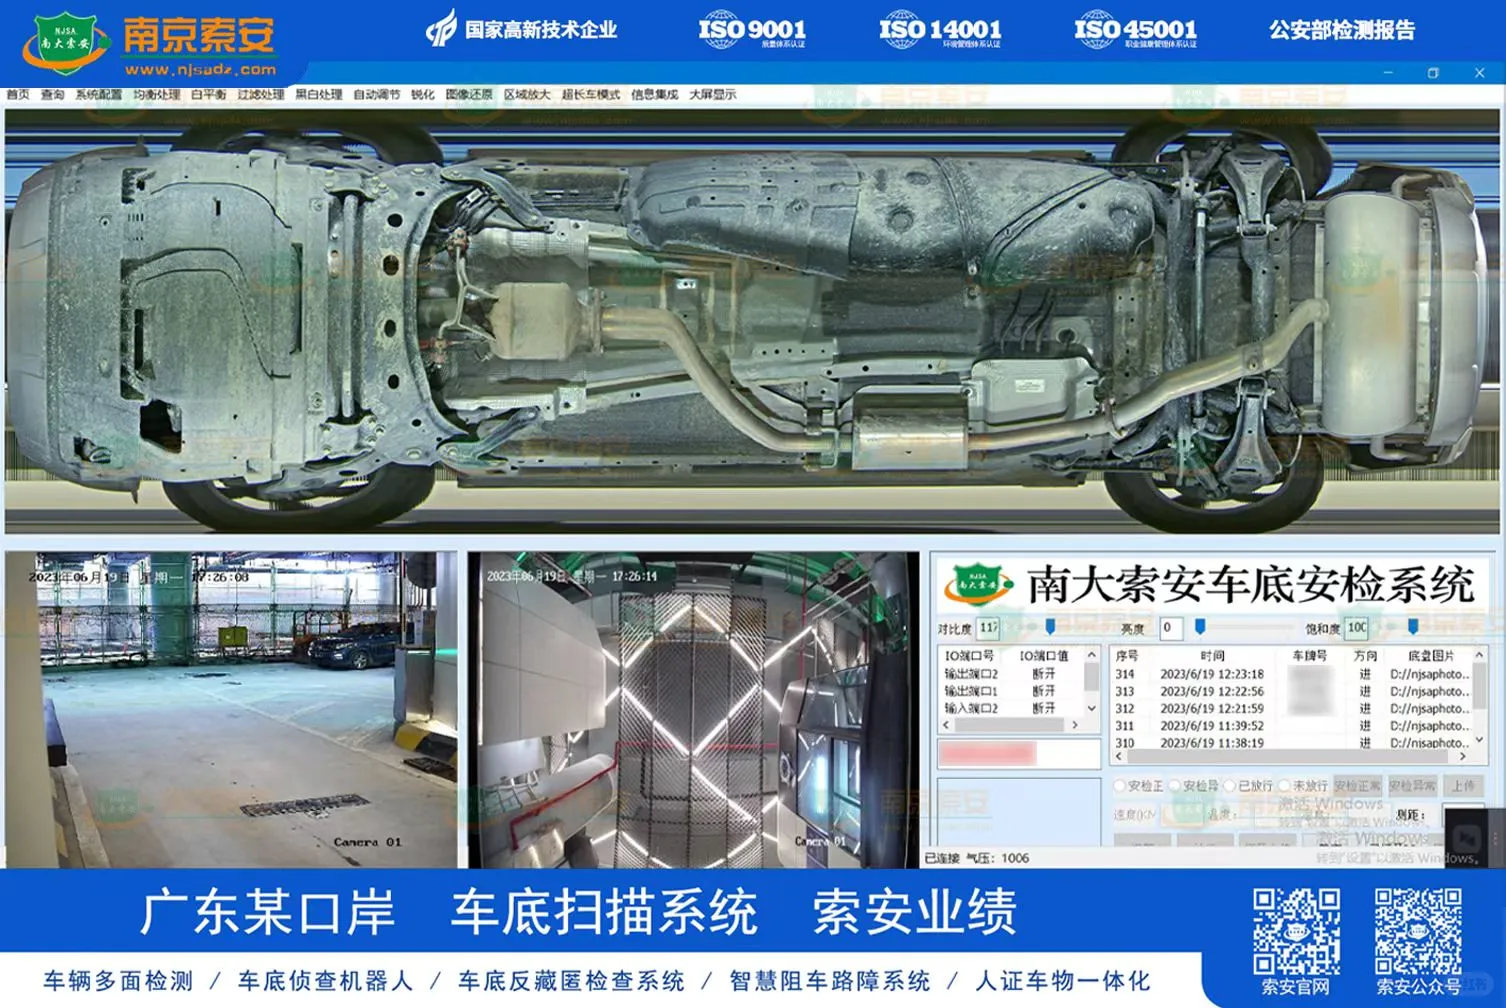1506x1008 pixels.
Task: Click the 序号 column header
Action: coord(1126,656)
